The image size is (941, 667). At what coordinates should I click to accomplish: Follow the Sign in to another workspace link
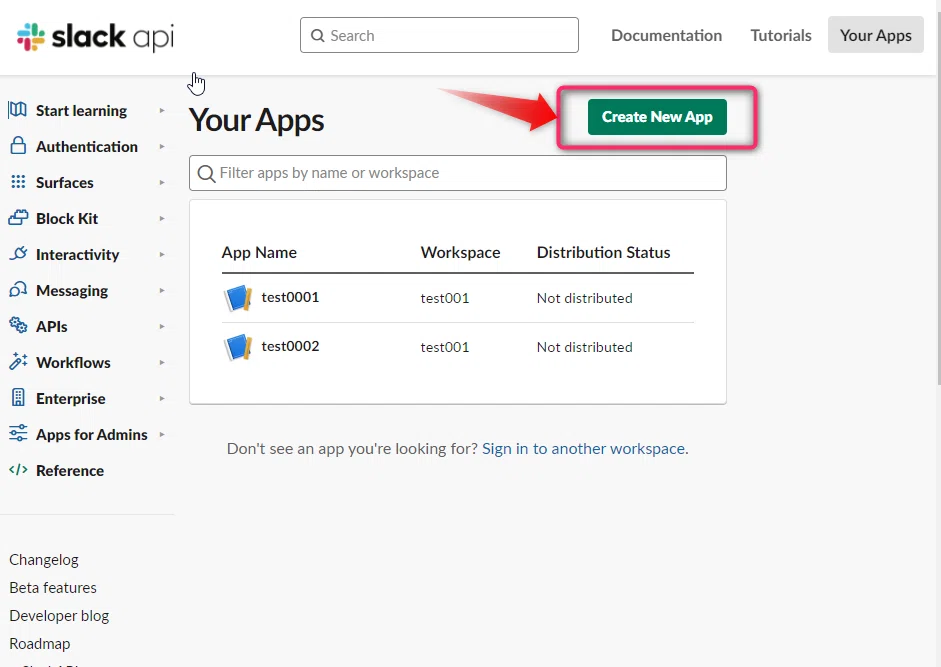coord(583,448)
